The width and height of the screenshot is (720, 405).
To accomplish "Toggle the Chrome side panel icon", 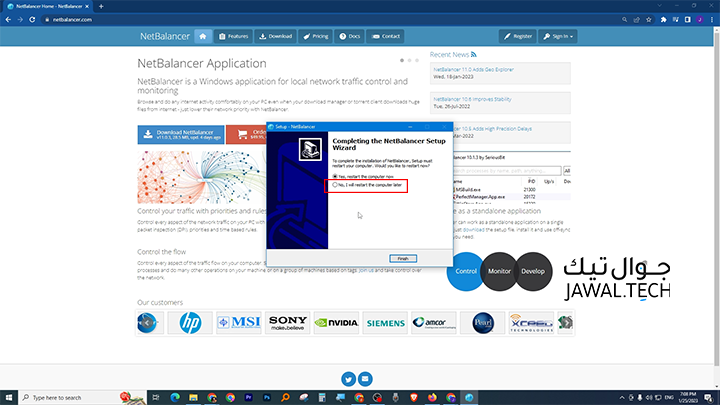I will pos(687,20).
